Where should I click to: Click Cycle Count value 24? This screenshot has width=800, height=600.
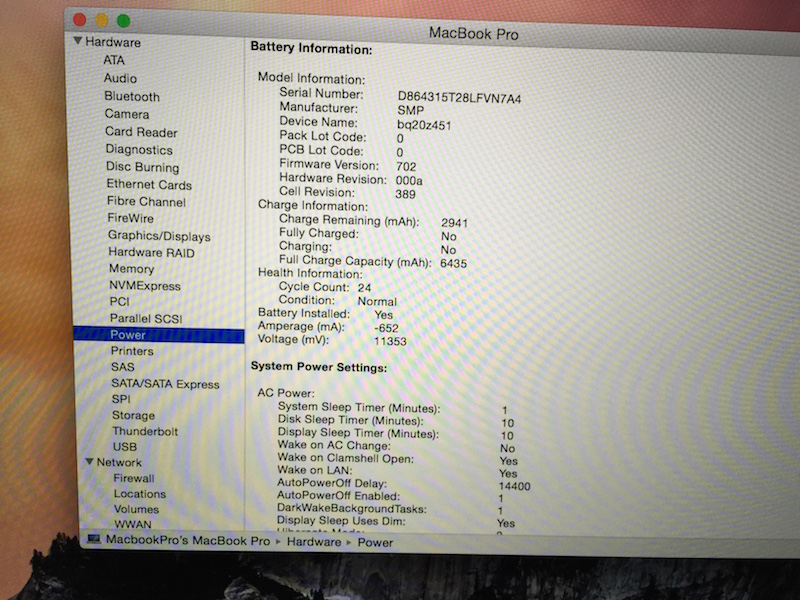tap(364, 288)
